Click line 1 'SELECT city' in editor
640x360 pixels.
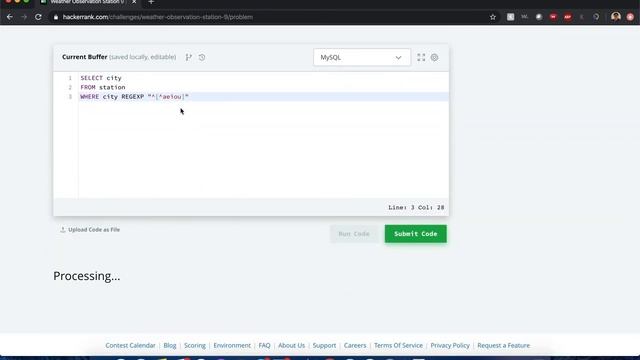pos(101,78)
